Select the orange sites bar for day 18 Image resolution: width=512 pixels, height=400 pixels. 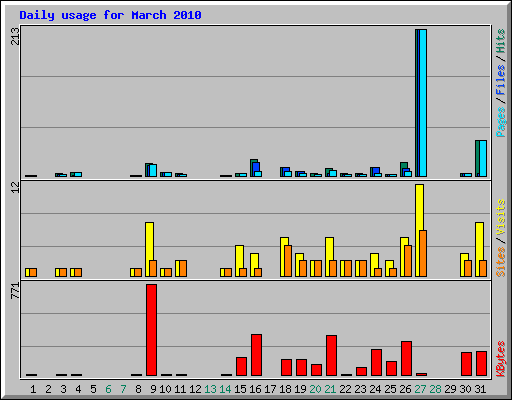click(x=288, y=261)
